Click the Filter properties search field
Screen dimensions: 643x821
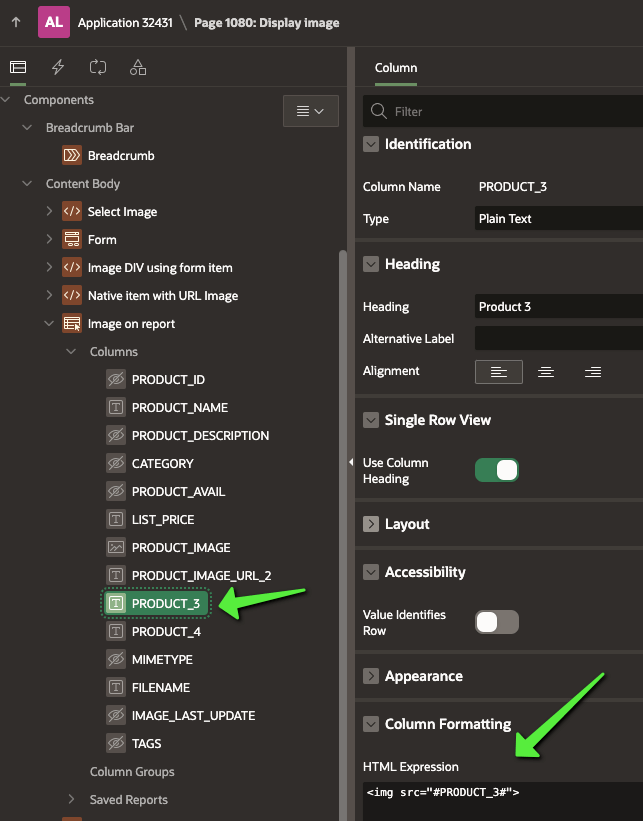coord(510,111)
